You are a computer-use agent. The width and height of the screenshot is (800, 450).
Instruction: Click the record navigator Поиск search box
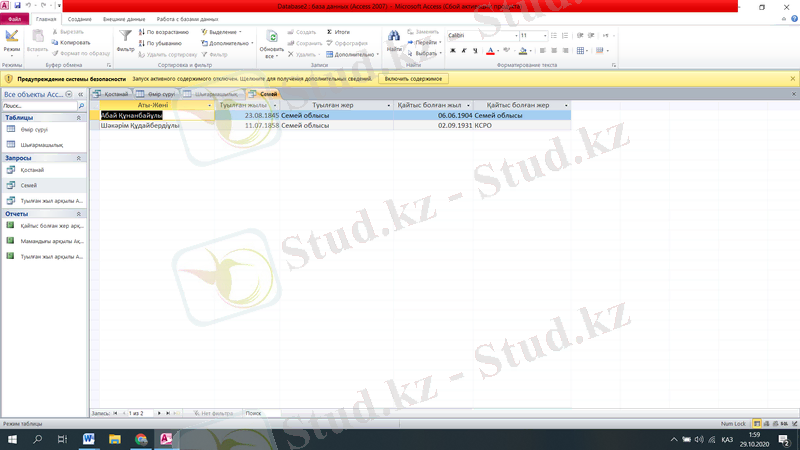(262, 413)
